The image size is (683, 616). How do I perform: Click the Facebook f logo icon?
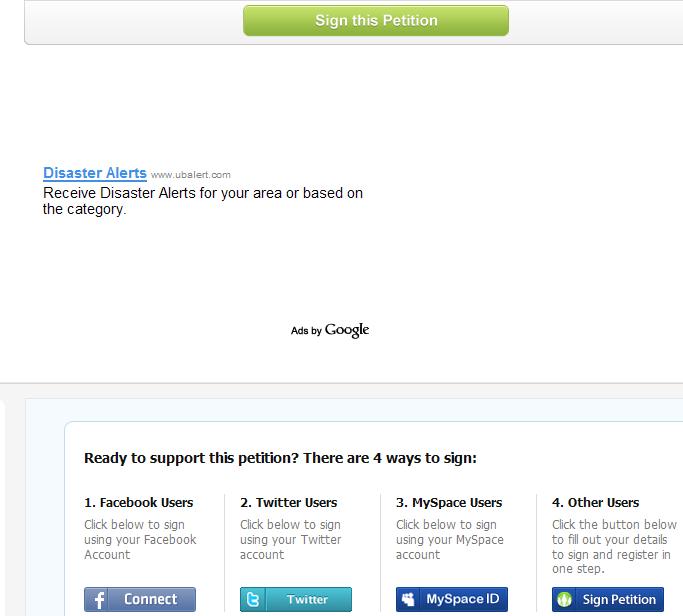point(97,599)
